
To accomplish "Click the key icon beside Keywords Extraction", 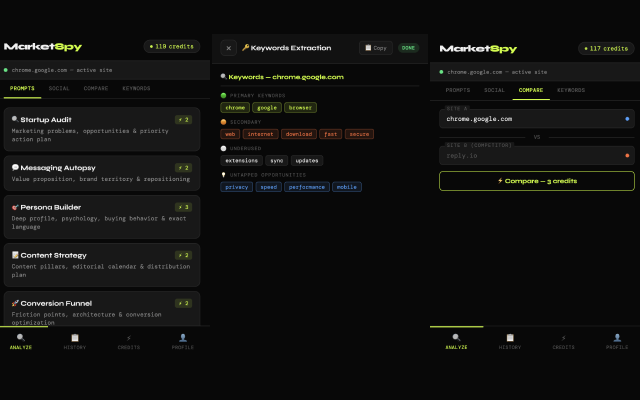I will tap(245, 48).
